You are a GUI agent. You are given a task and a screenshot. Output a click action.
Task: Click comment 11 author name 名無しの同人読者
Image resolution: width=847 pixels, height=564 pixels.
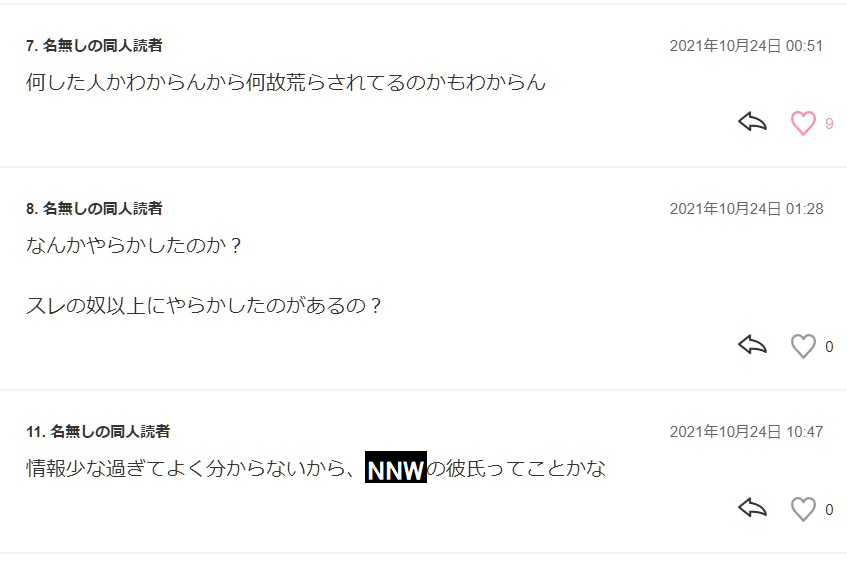pos(110,432)
